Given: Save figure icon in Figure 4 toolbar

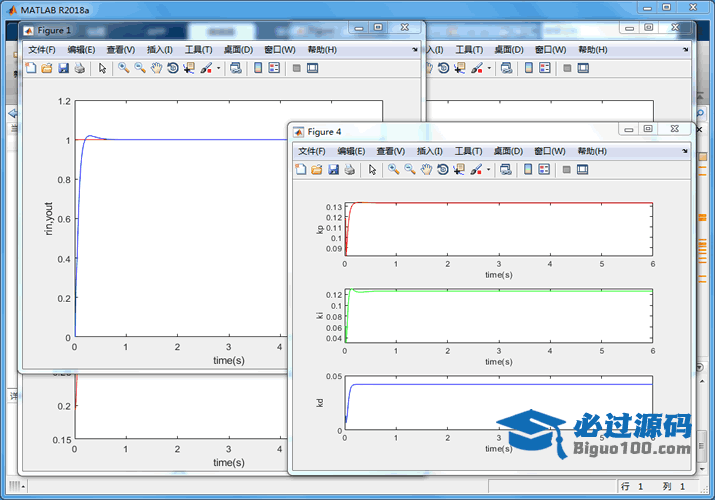Looking at the screenshot, I should coord(333,170).
